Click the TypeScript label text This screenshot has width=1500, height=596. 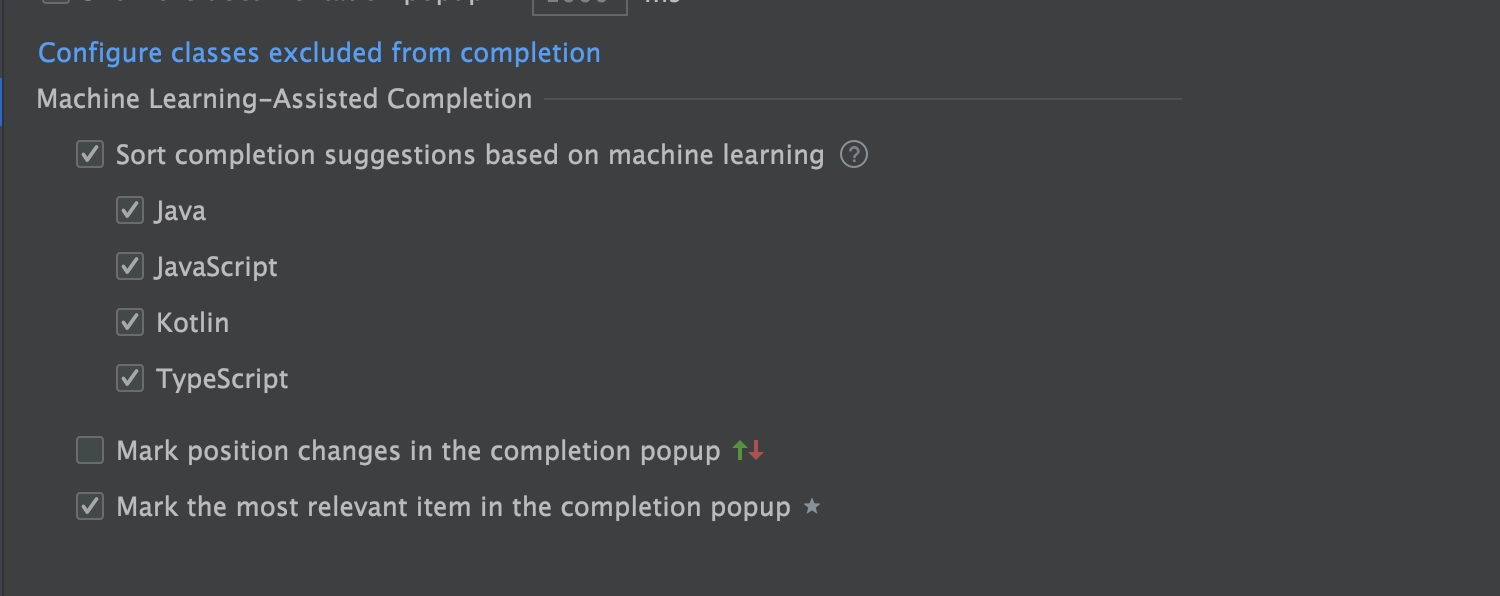[x=222, y=380]
